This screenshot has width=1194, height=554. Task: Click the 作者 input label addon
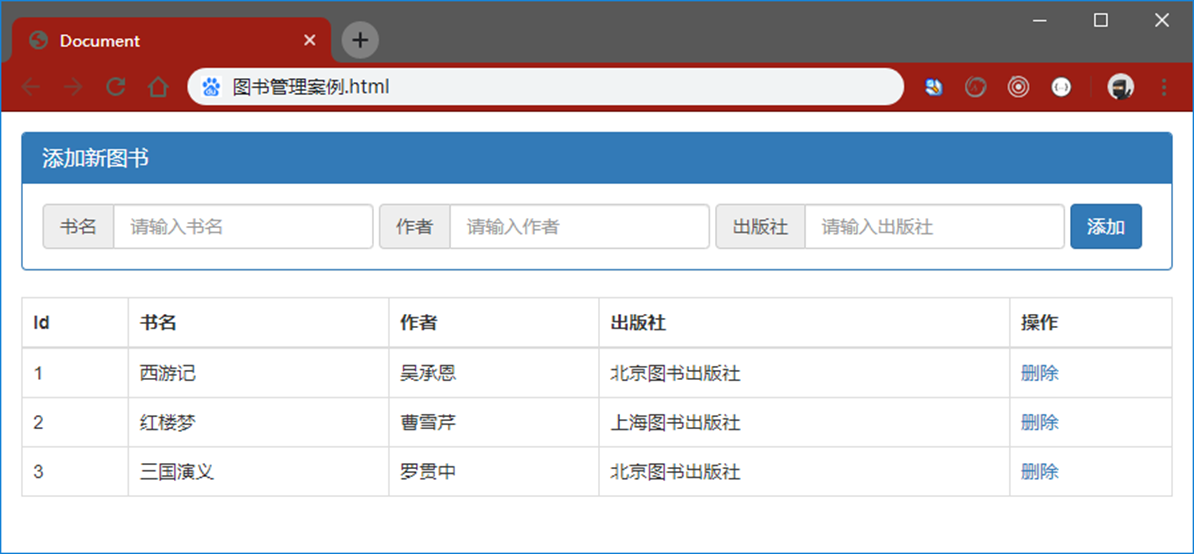(x=415, y=227)
